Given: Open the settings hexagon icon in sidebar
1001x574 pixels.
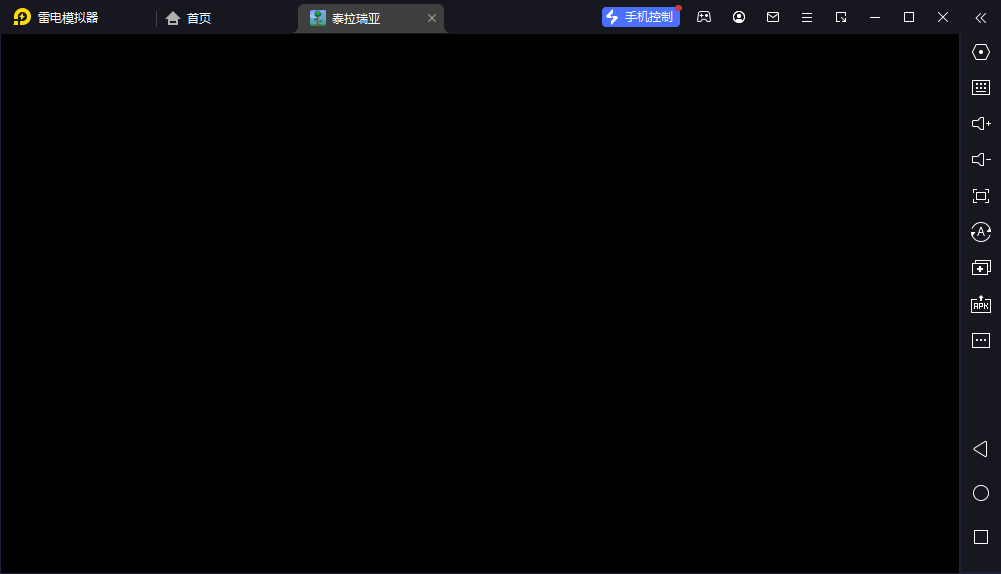Looking at the screenshot, I should 981,52.
